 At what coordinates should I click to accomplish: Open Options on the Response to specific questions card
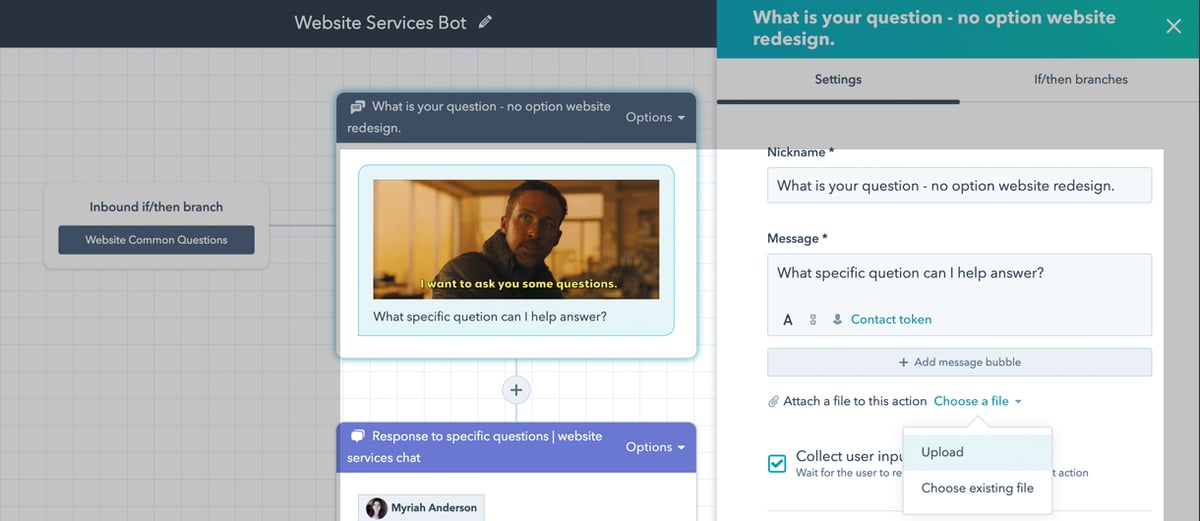(x=655, y=447)
